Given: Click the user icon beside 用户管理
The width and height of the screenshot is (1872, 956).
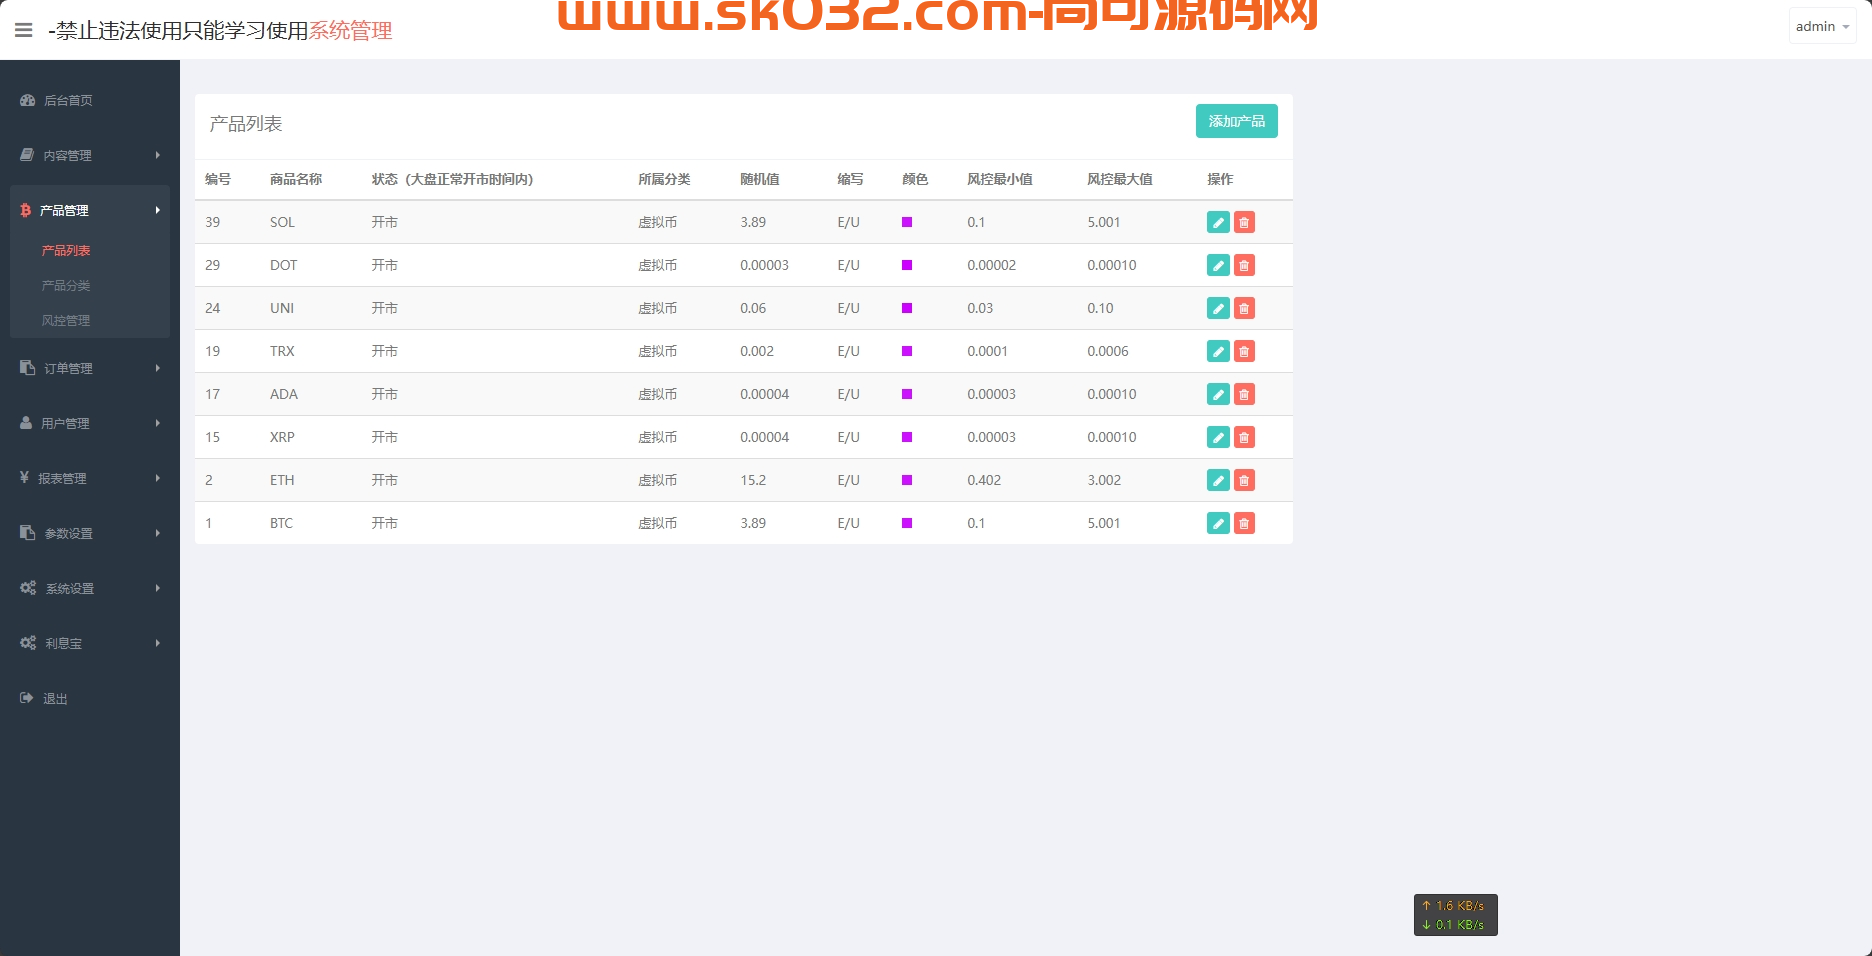Looking at the screenshot, I should 26,423.
